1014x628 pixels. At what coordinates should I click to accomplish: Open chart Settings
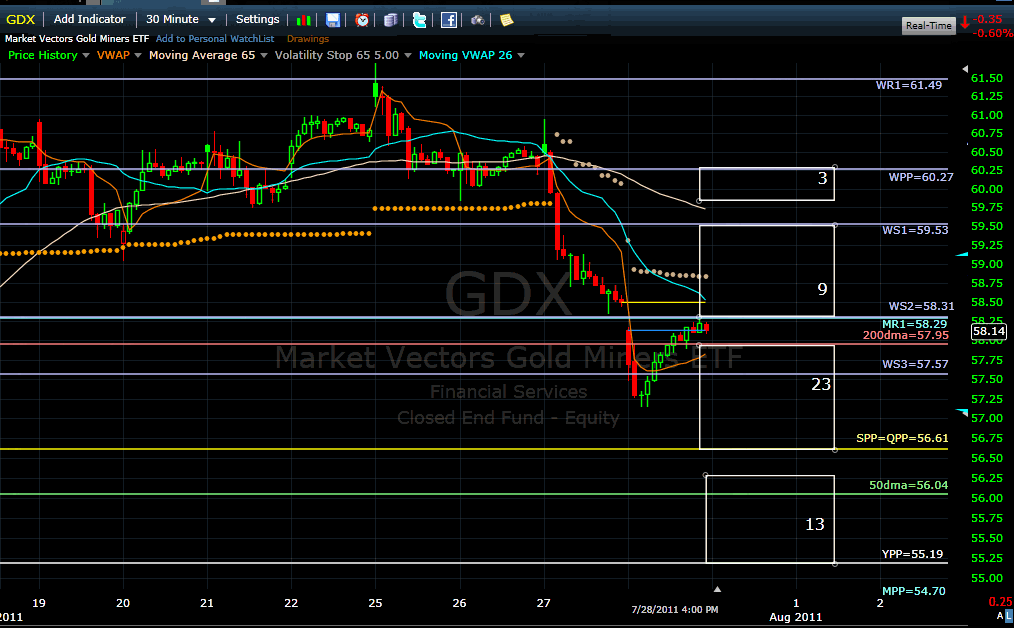click(x=257, y=19)
